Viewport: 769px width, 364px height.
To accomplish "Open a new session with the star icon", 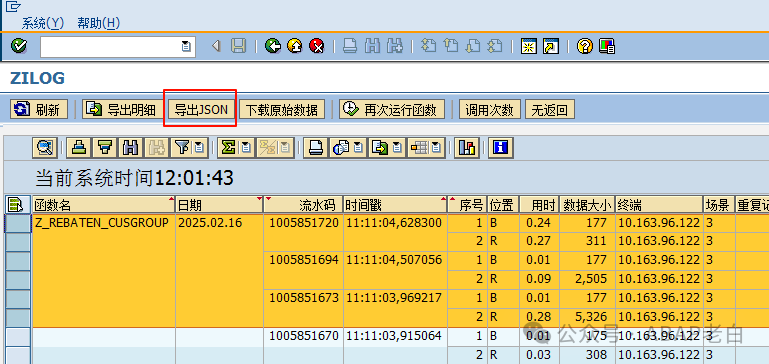I will (x=528, y=46).
